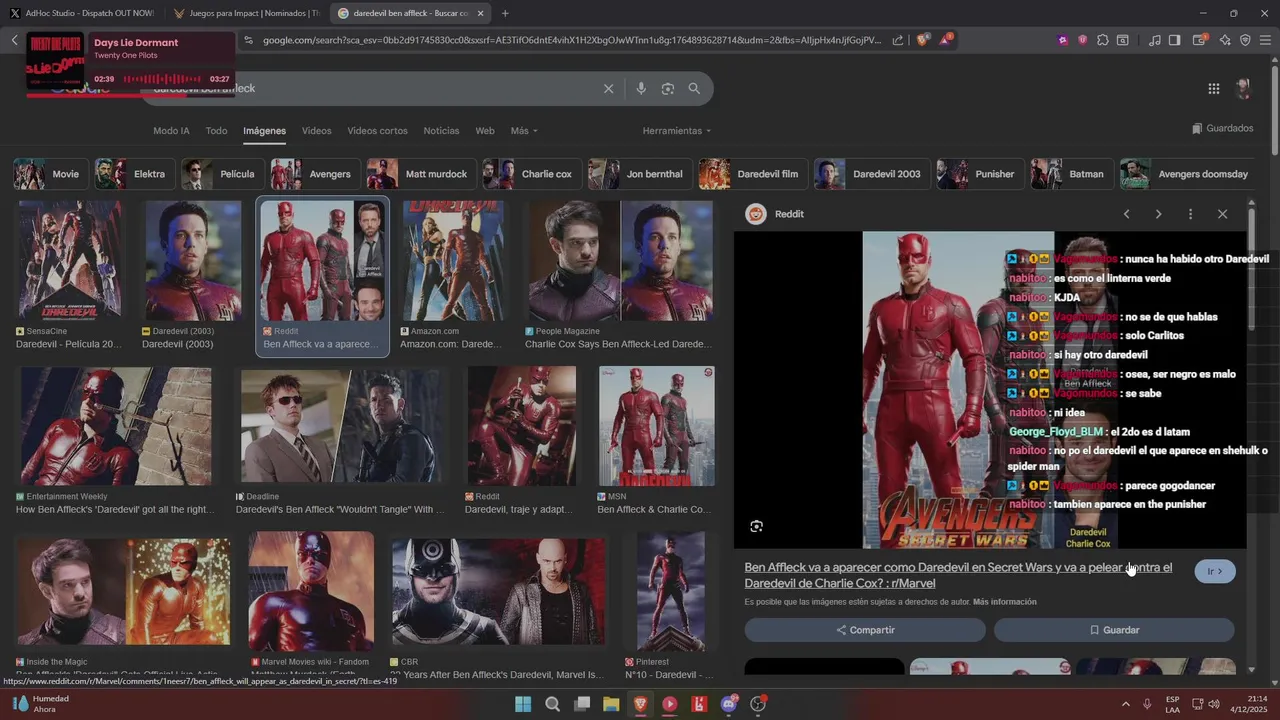Viewport: 1280px width, 720px height.
Task: Click the Compartir button
Action: click(865, 630)
